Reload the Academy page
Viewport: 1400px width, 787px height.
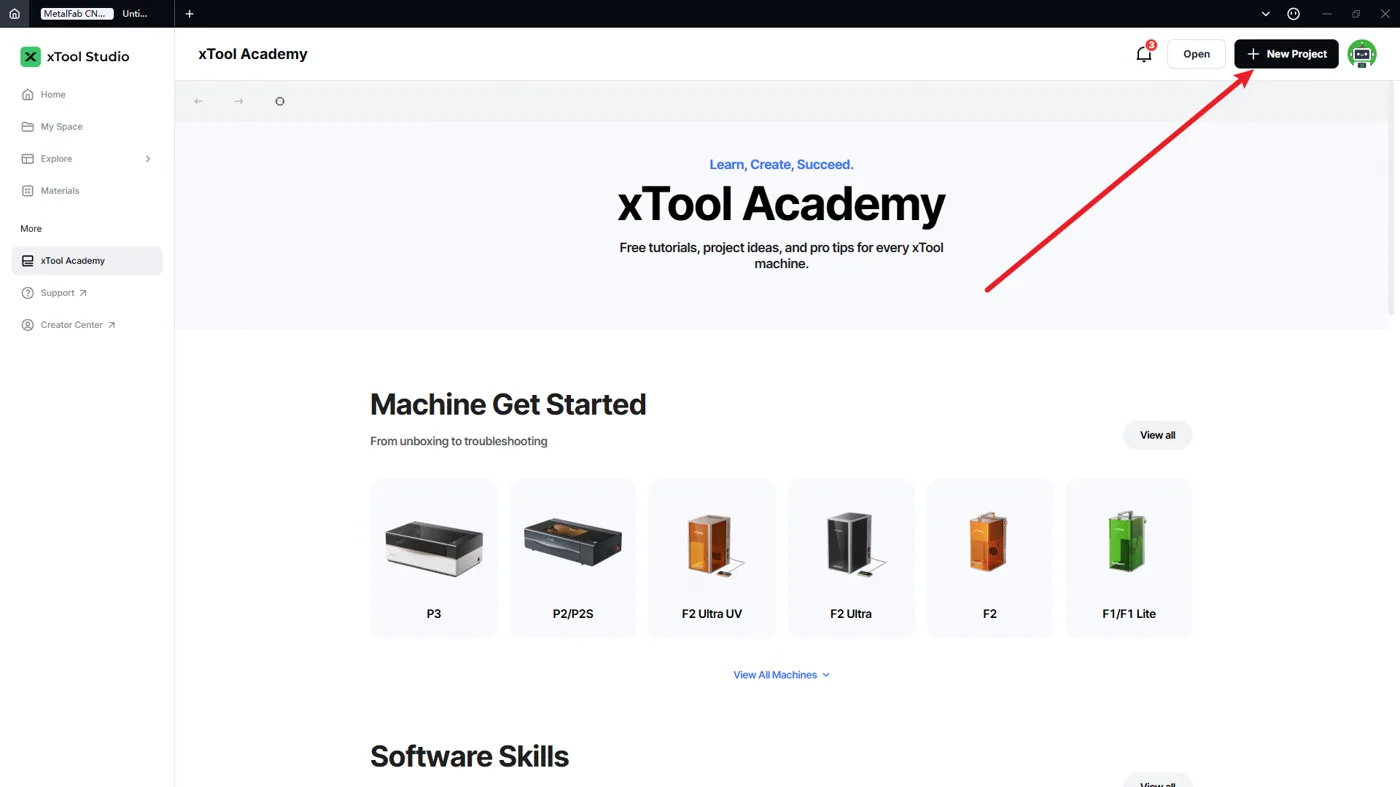click(x=280, y=101)
